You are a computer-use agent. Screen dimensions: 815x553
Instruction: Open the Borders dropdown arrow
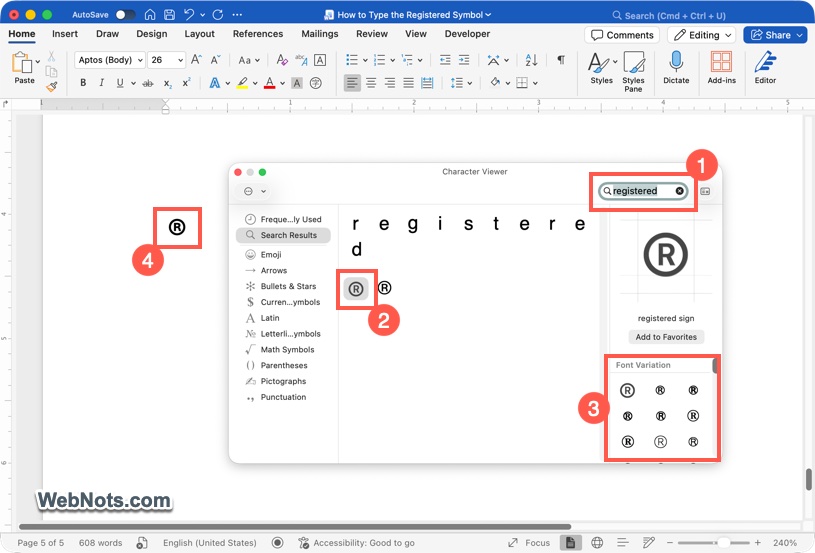[x=535, y=83]
